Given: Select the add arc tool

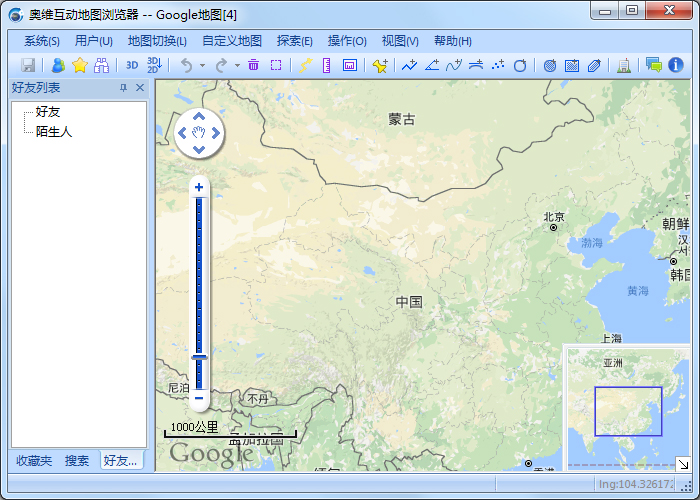Looking at the screenshot, I should coord(476,65).
